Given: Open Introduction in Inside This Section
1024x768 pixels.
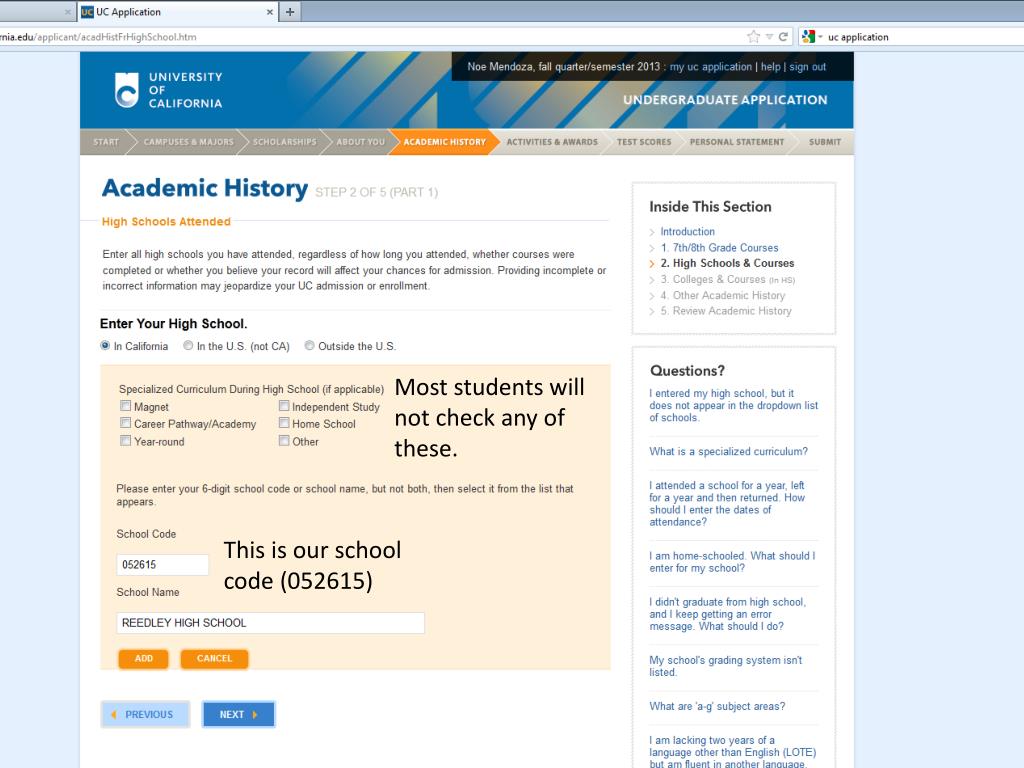Looking at the screenshot, I should point(687,231).
